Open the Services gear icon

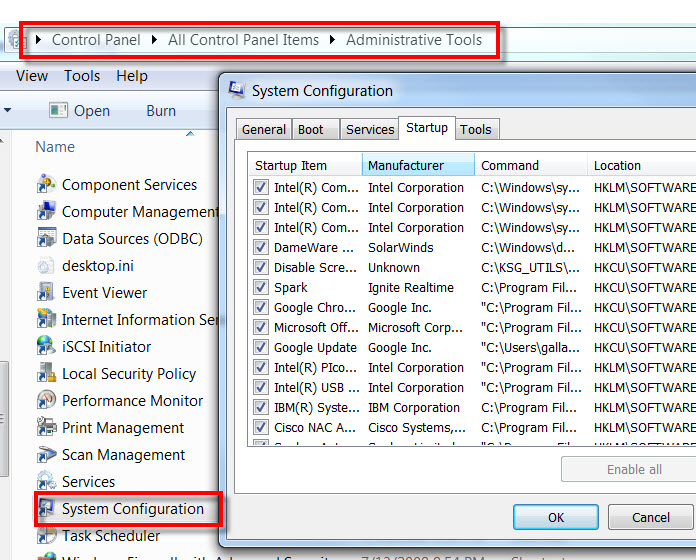(x=46, y=481)
